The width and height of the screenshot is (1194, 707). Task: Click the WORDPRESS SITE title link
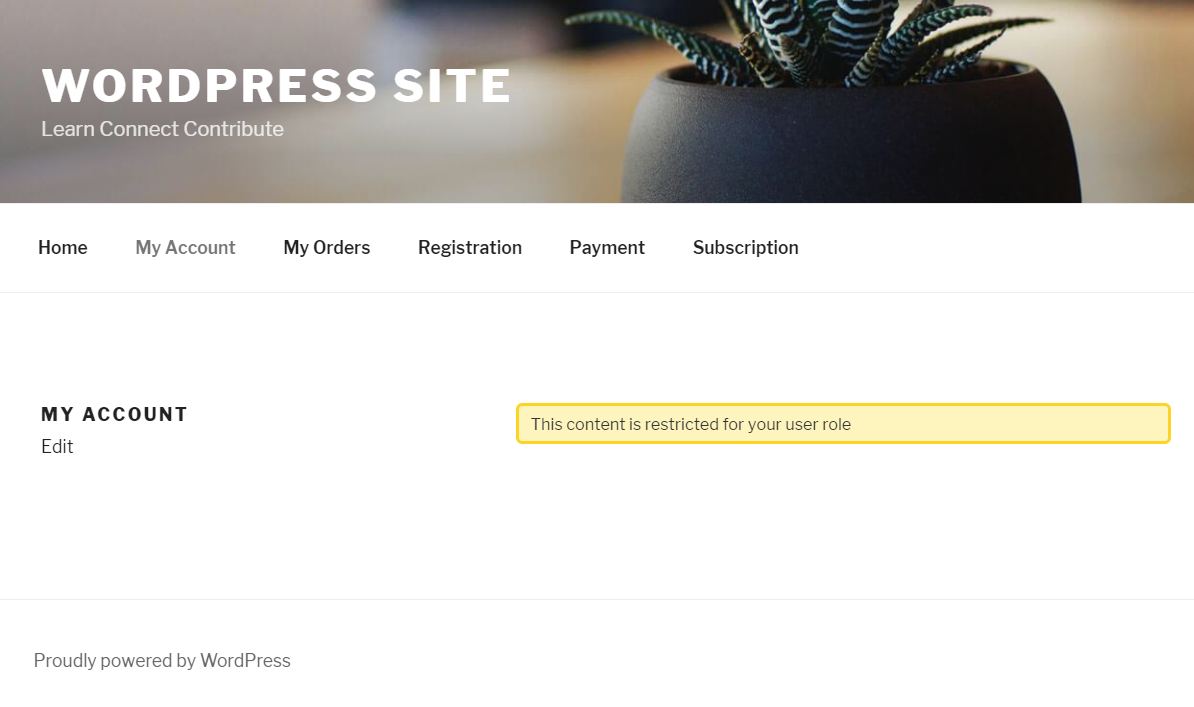pos(276,85)
